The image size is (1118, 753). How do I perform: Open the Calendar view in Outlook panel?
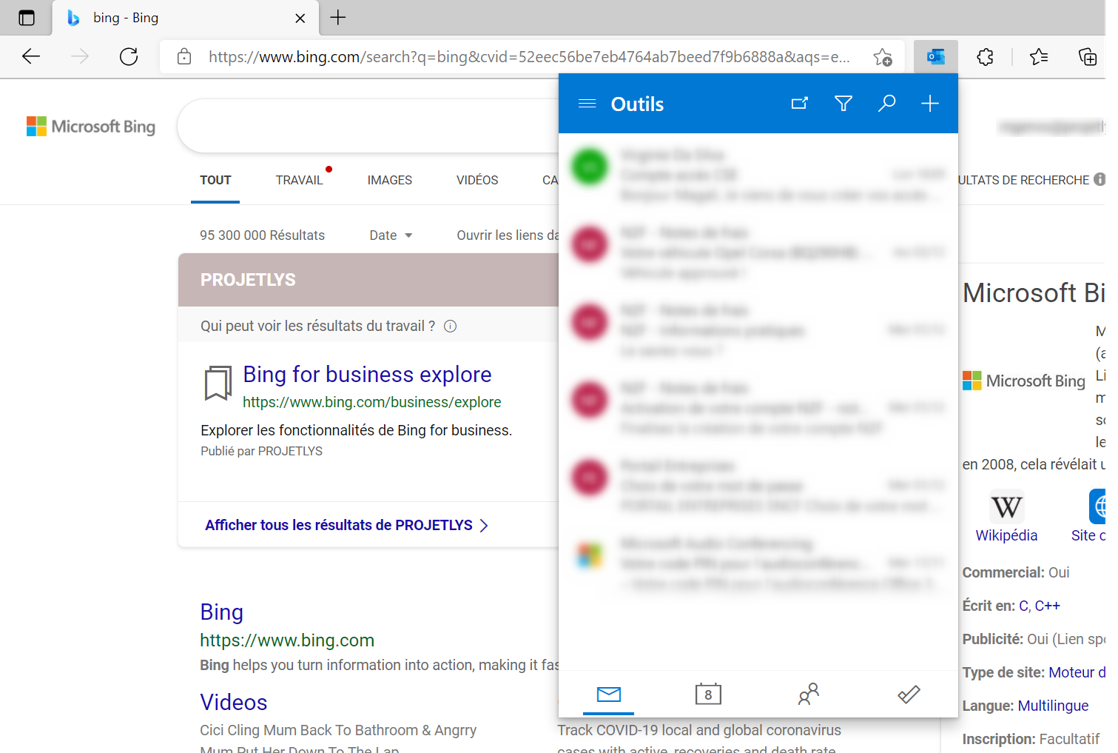click(x=708, y=694)
